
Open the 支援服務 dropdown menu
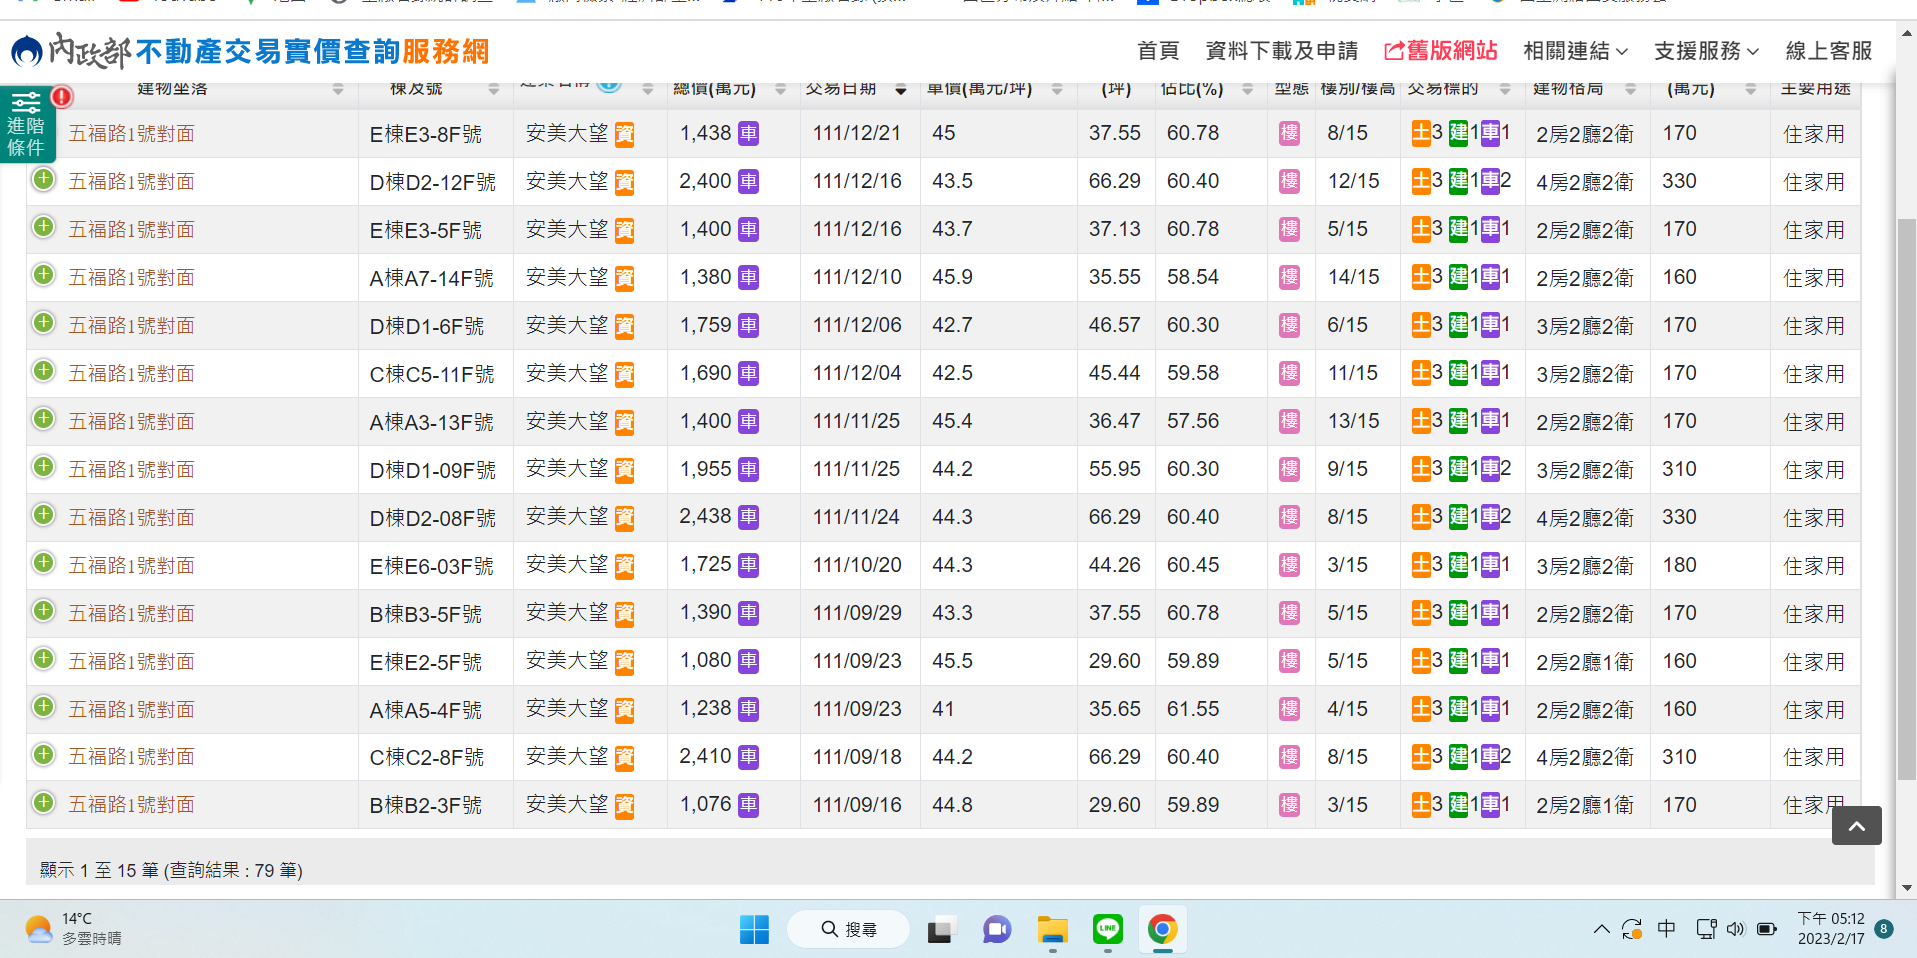[x=1705, y=51]
